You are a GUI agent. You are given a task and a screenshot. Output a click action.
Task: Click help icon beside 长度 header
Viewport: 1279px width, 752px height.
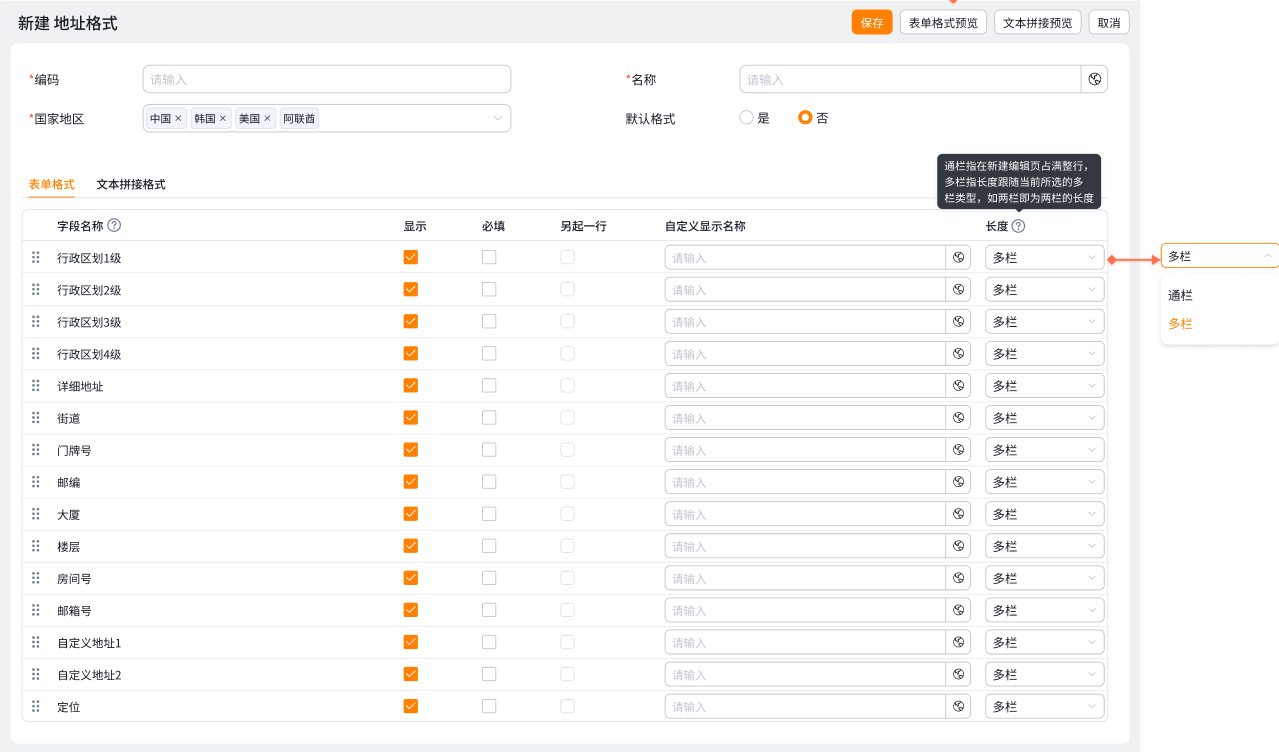tap(1018, 226)
